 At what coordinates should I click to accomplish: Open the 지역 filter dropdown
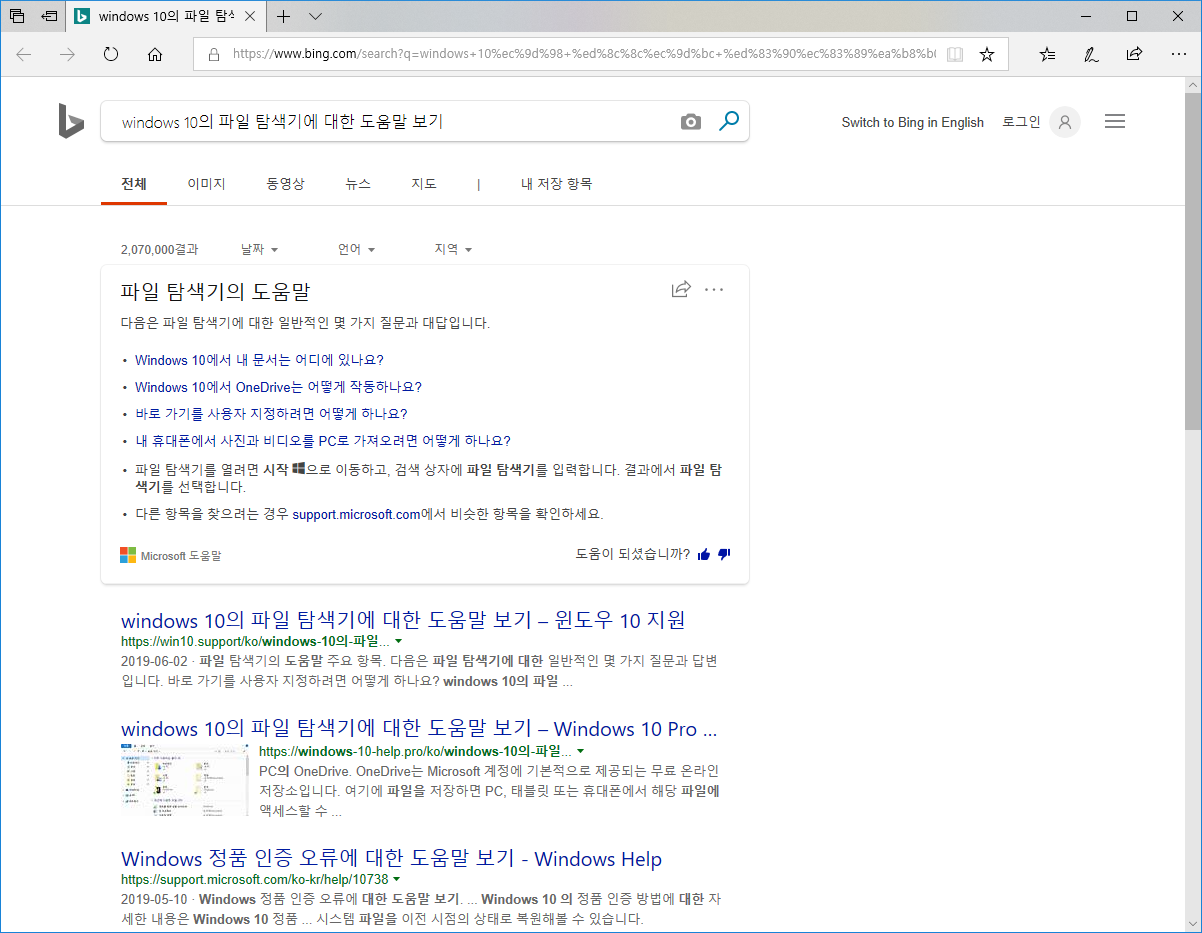coord(453,249)
